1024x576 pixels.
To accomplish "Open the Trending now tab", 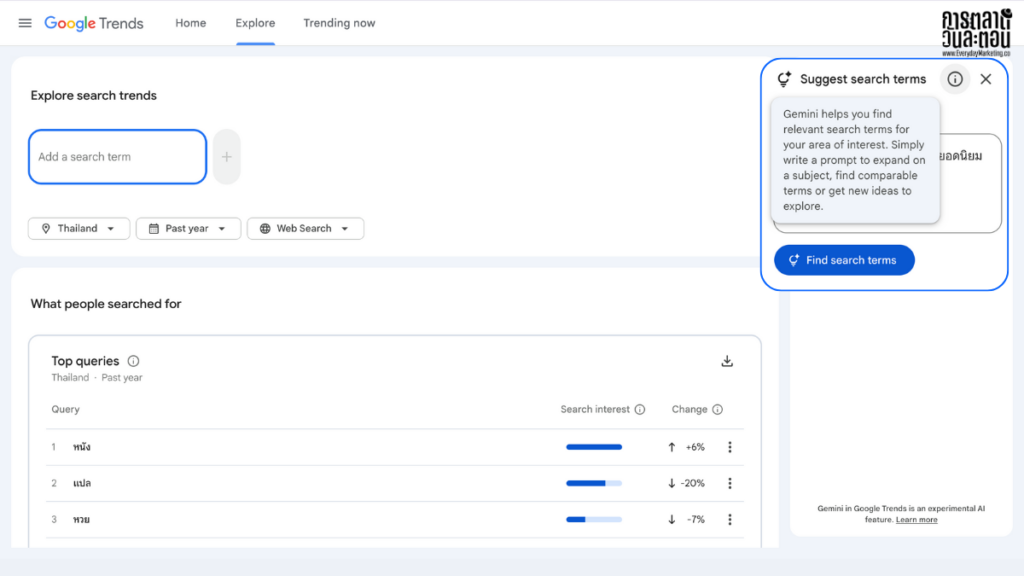I will click(339, 23).
